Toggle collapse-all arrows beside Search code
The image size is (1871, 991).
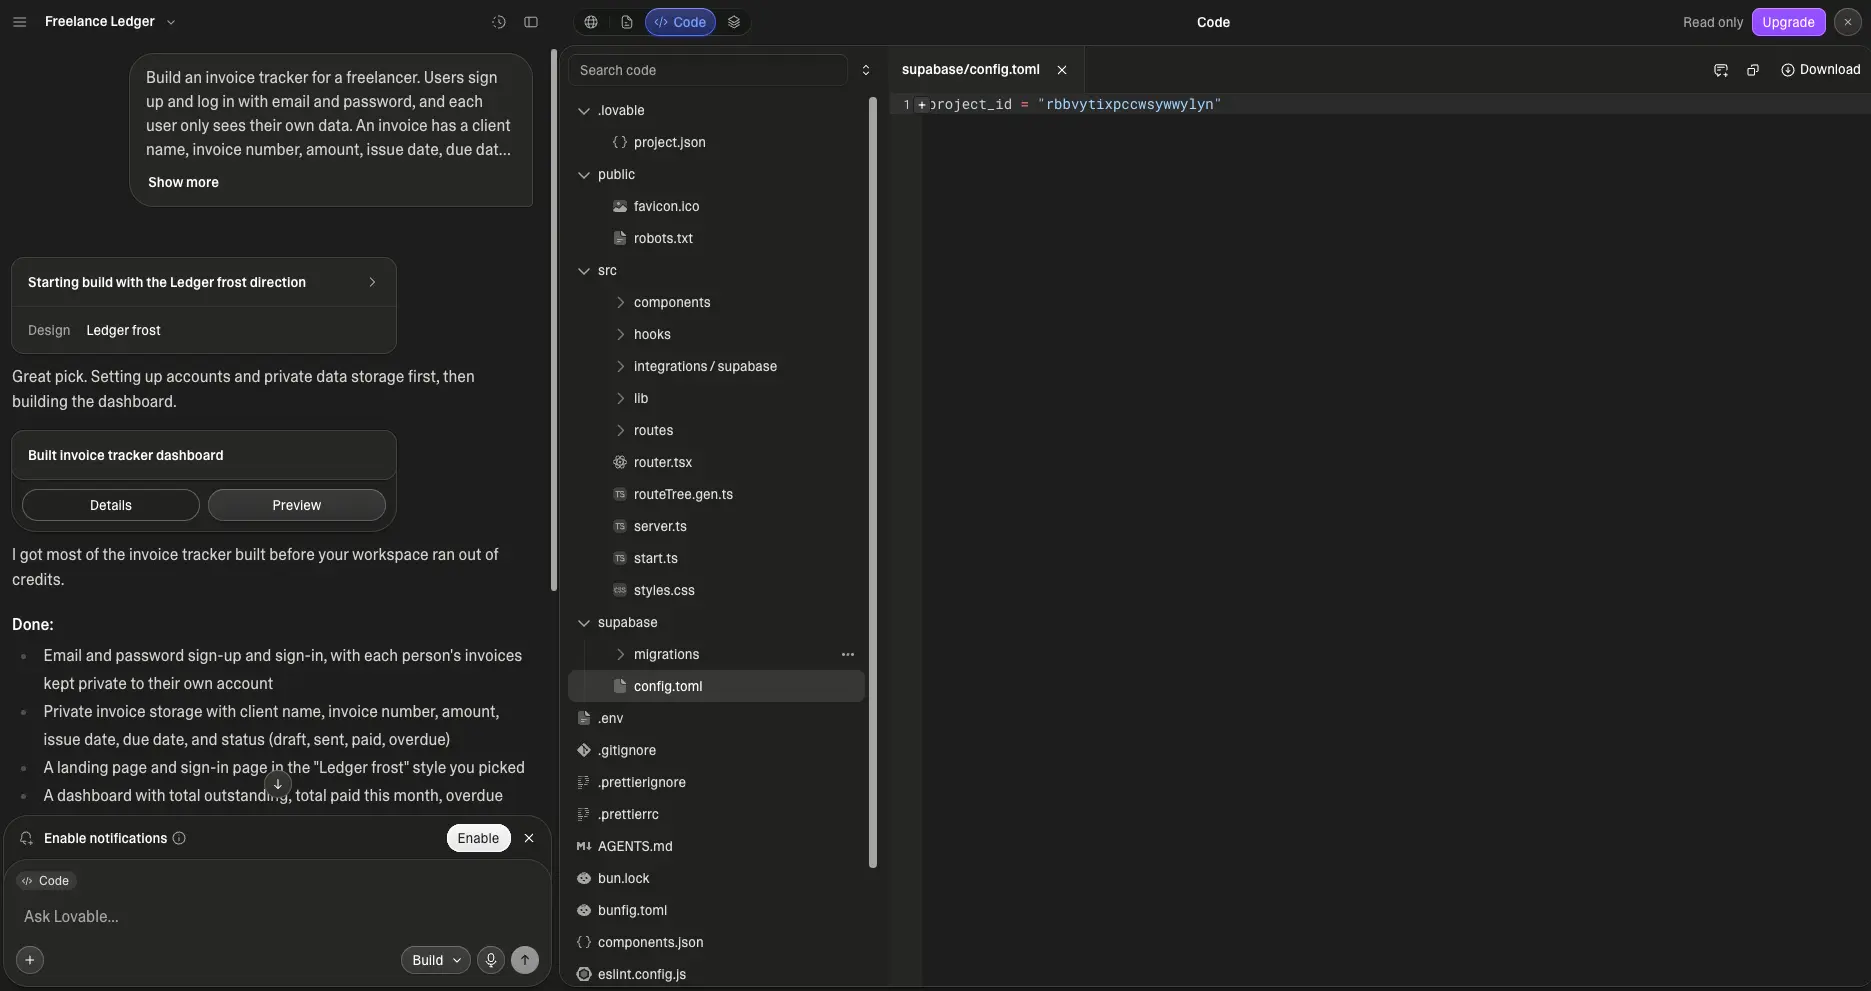click(866, 70)
